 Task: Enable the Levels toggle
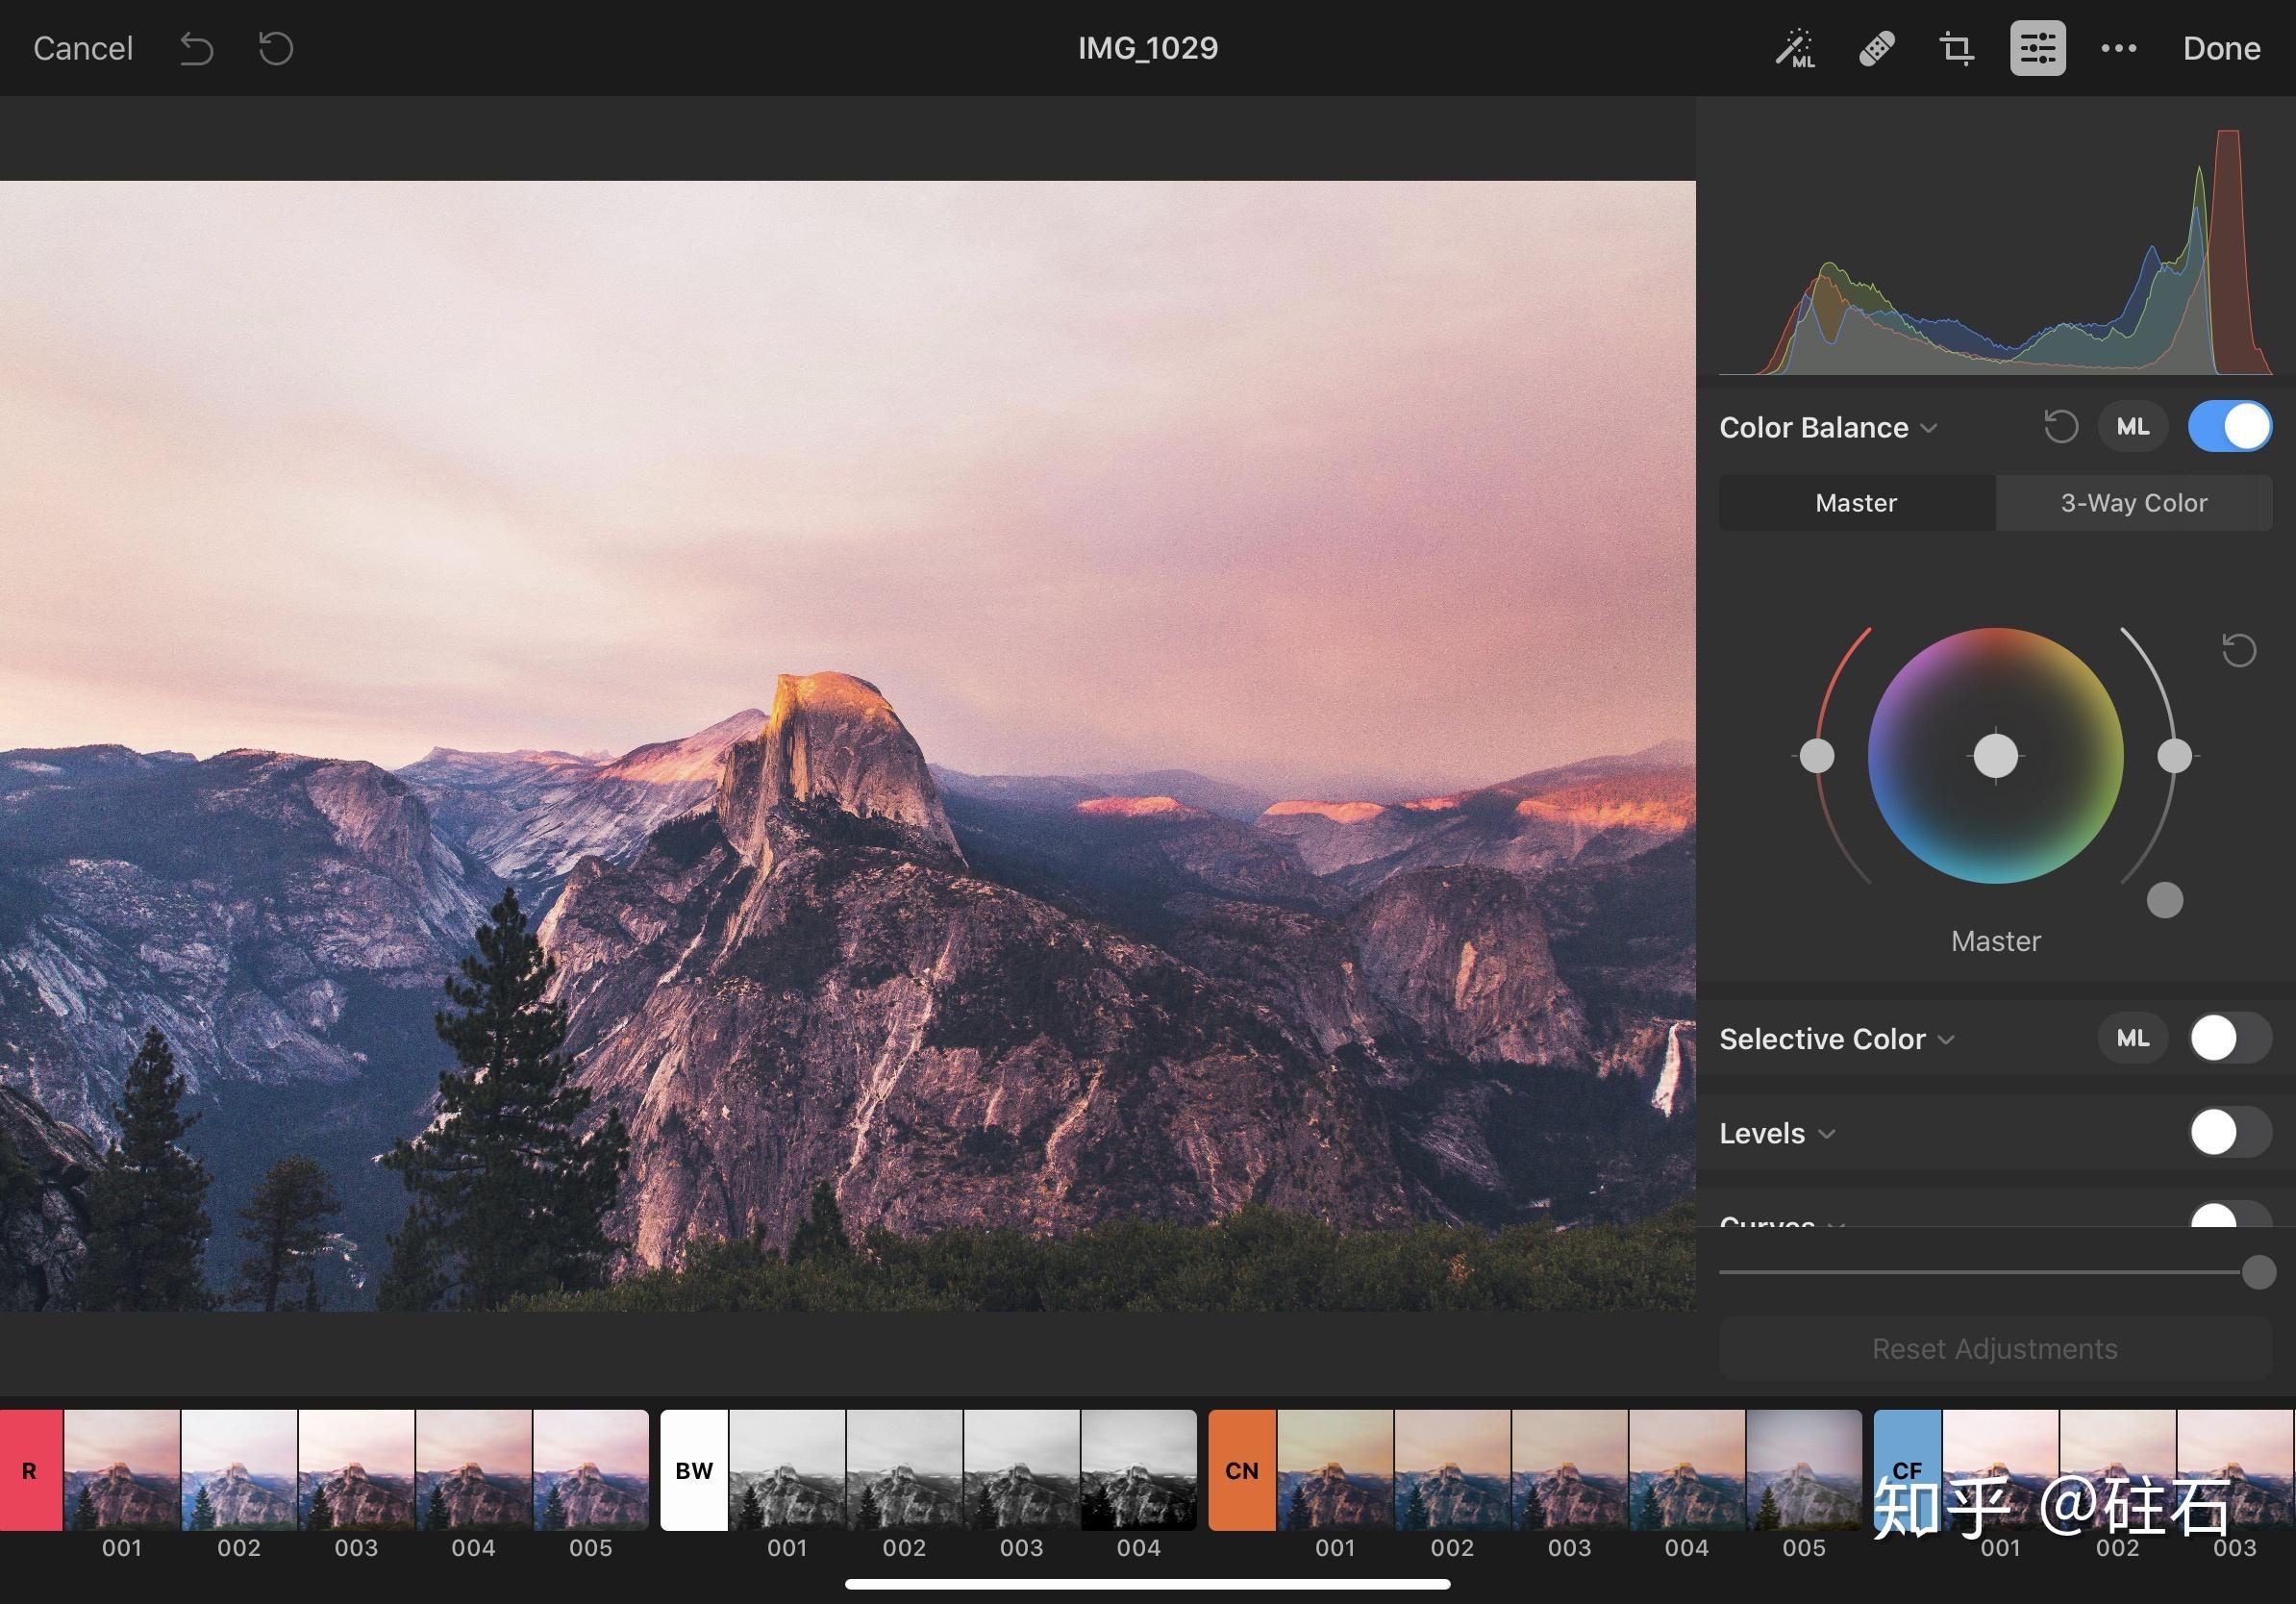coord(2229,1133)
